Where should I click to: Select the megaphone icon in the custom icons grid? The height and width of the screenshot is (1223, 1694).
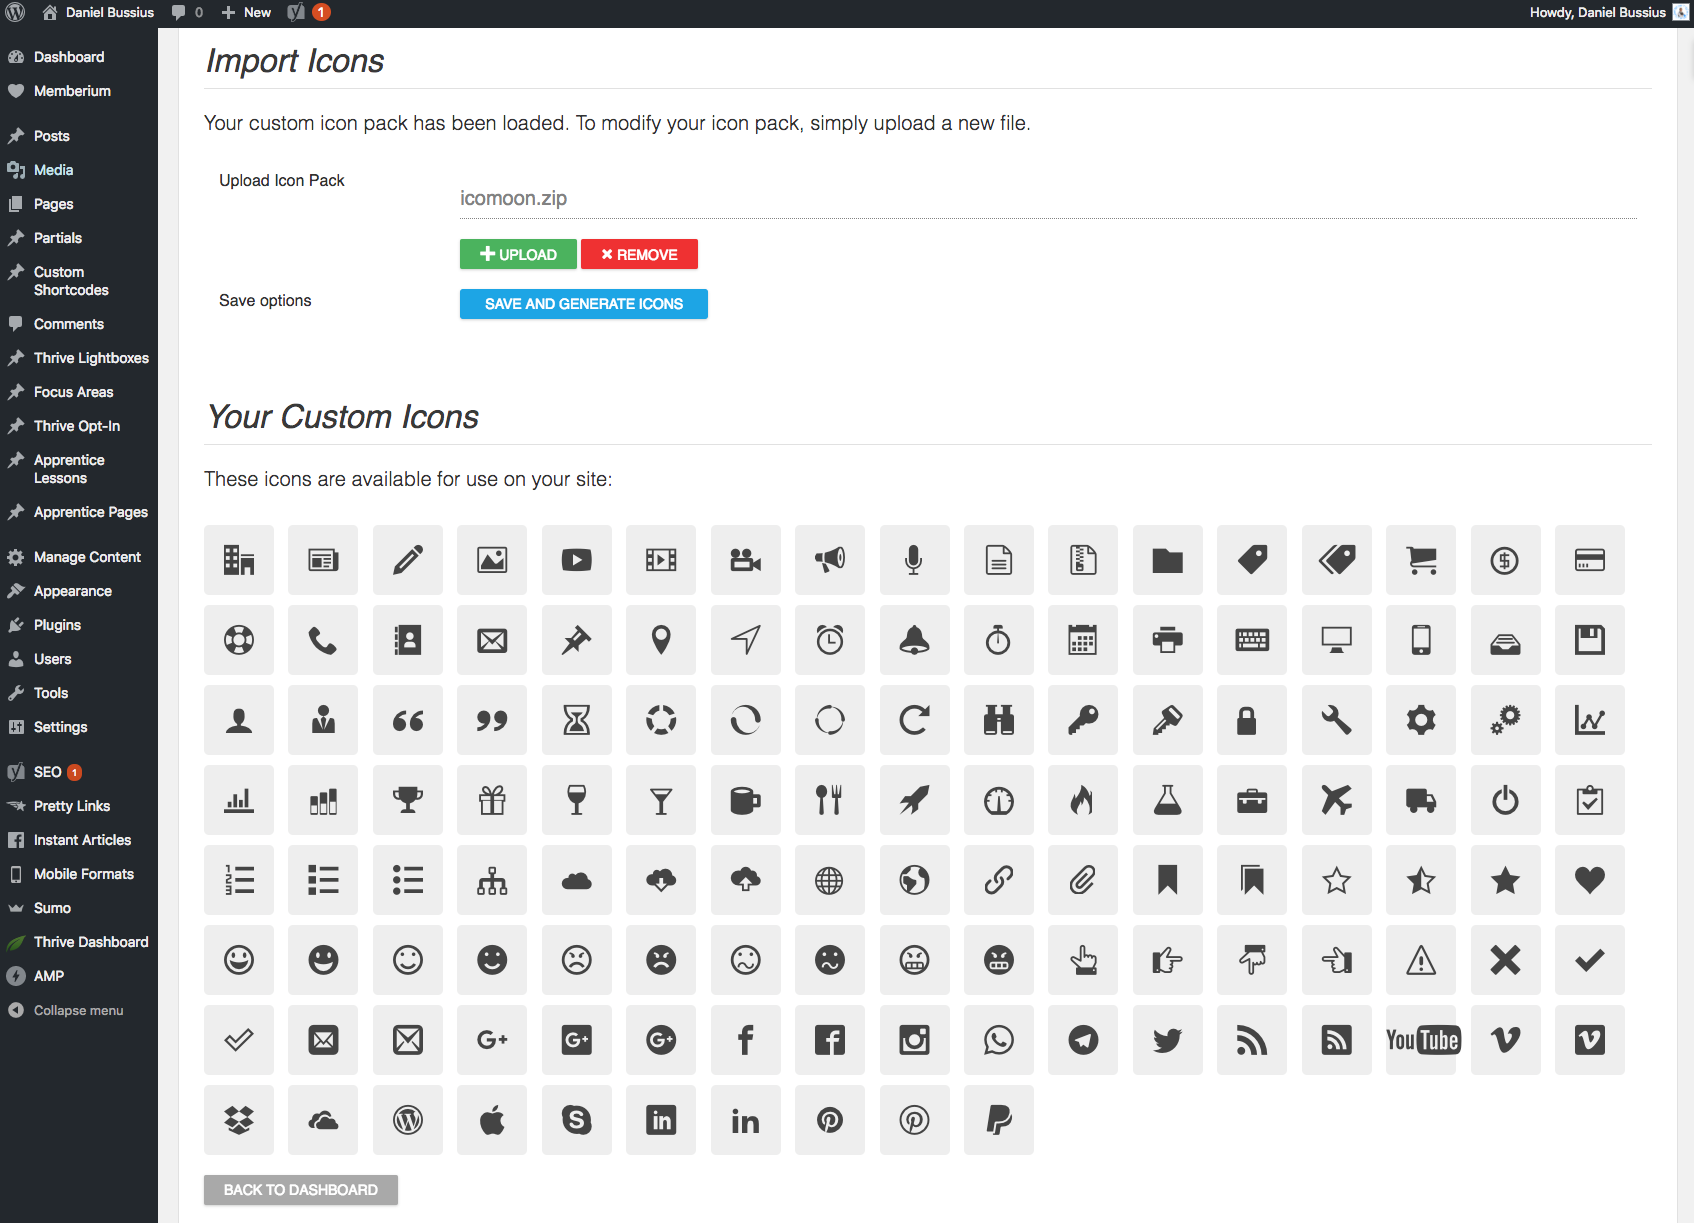830,560
